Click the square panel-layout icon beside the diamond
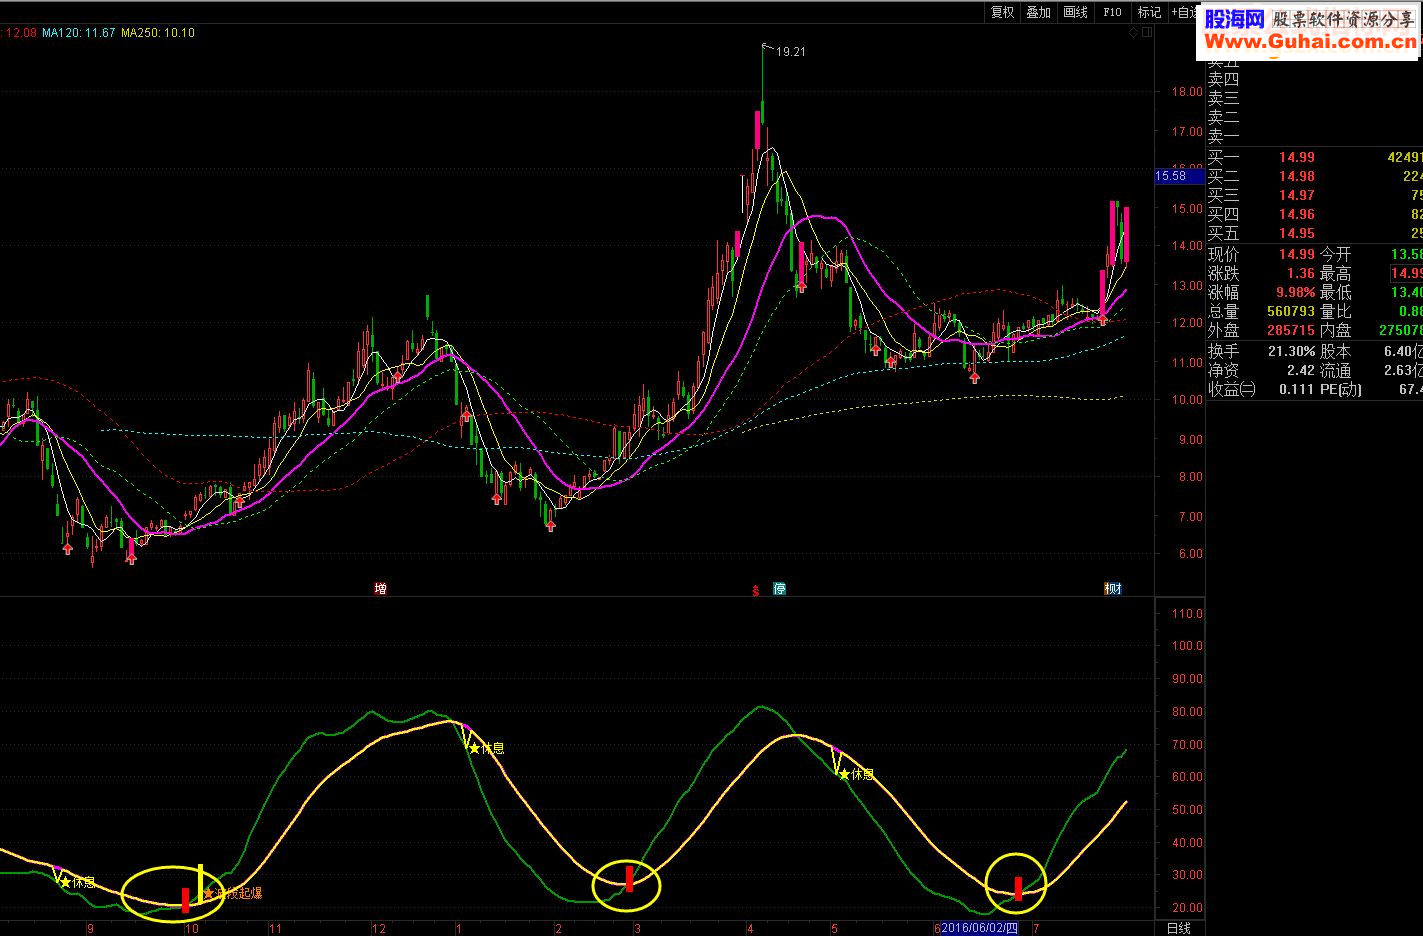The image size is (1423, 936). [x=1147, y=32]
